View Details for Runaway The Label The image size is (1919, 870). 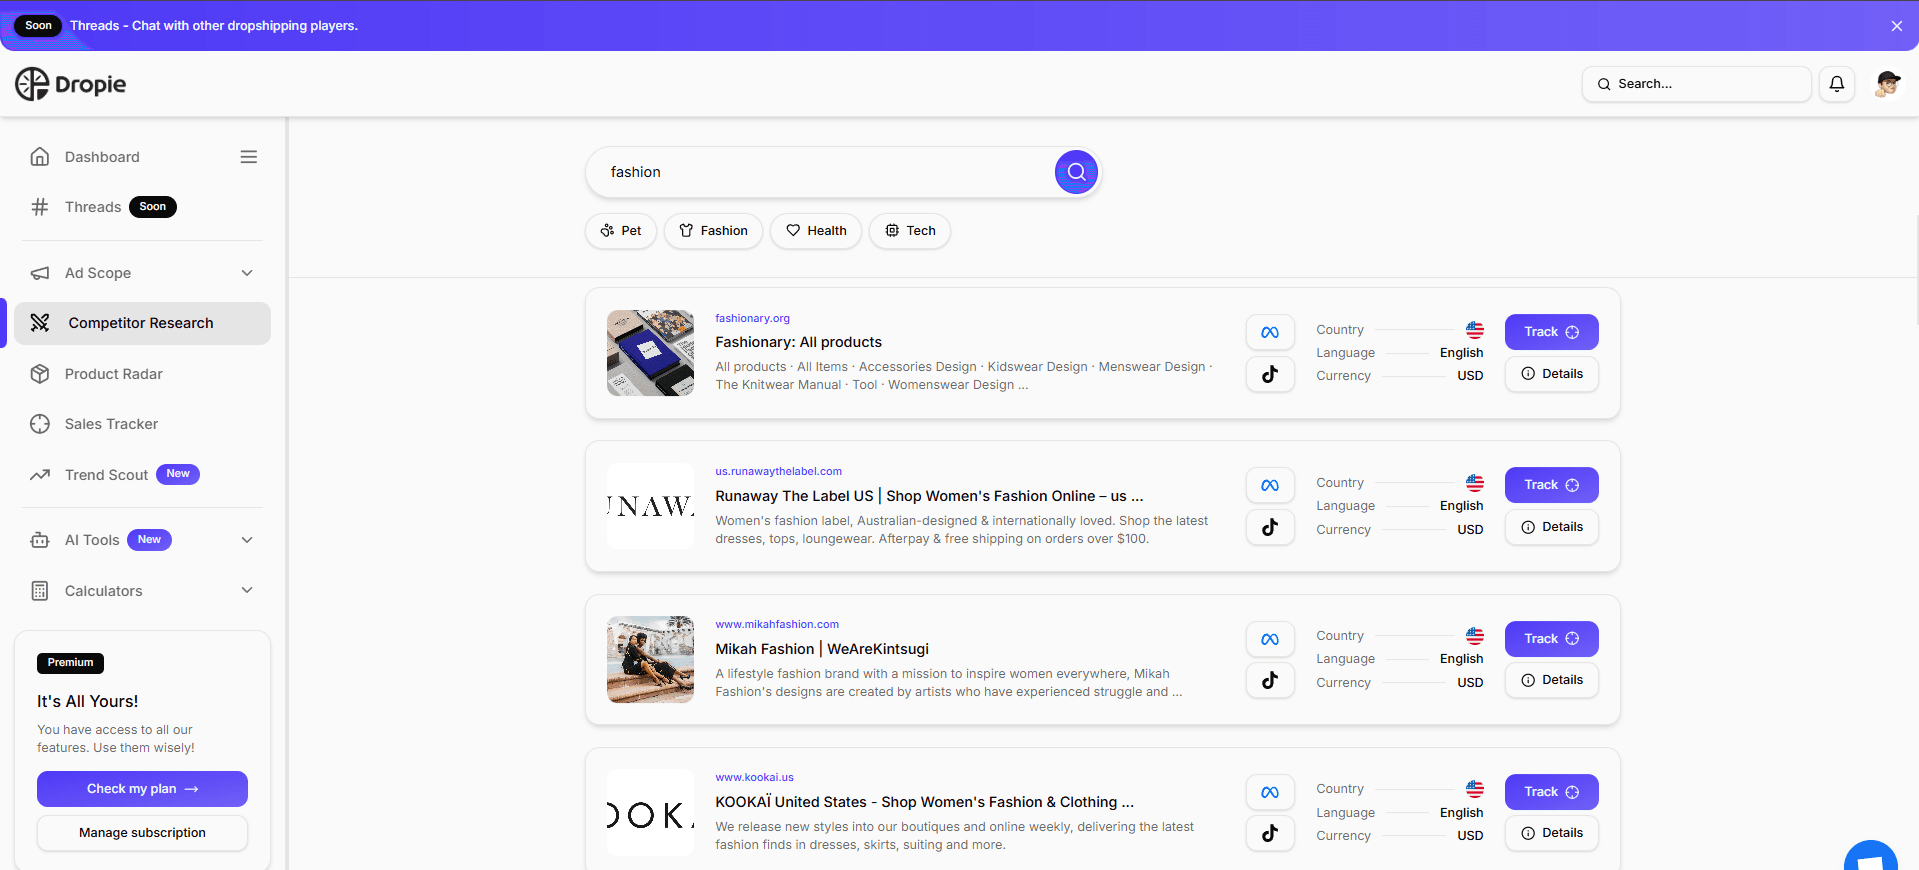(x=1551, y=527)
